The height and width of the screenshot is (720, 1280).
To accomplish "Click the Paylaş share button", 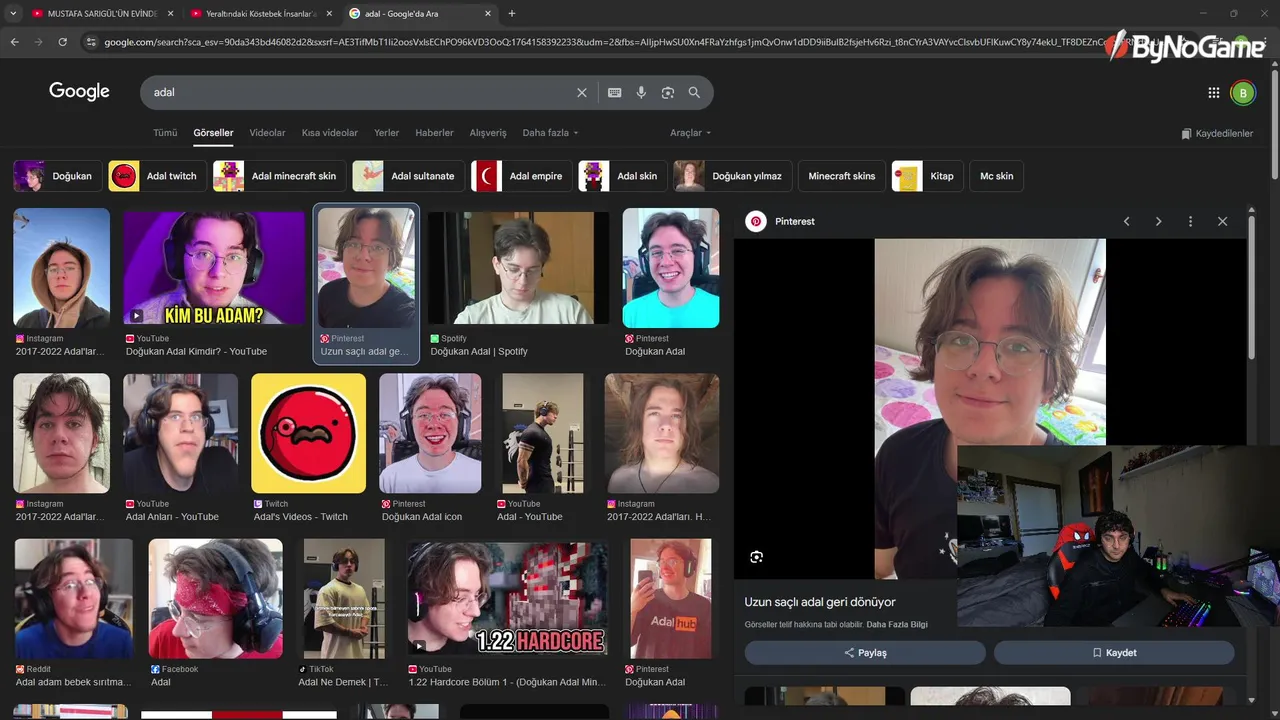I will 865,652.
